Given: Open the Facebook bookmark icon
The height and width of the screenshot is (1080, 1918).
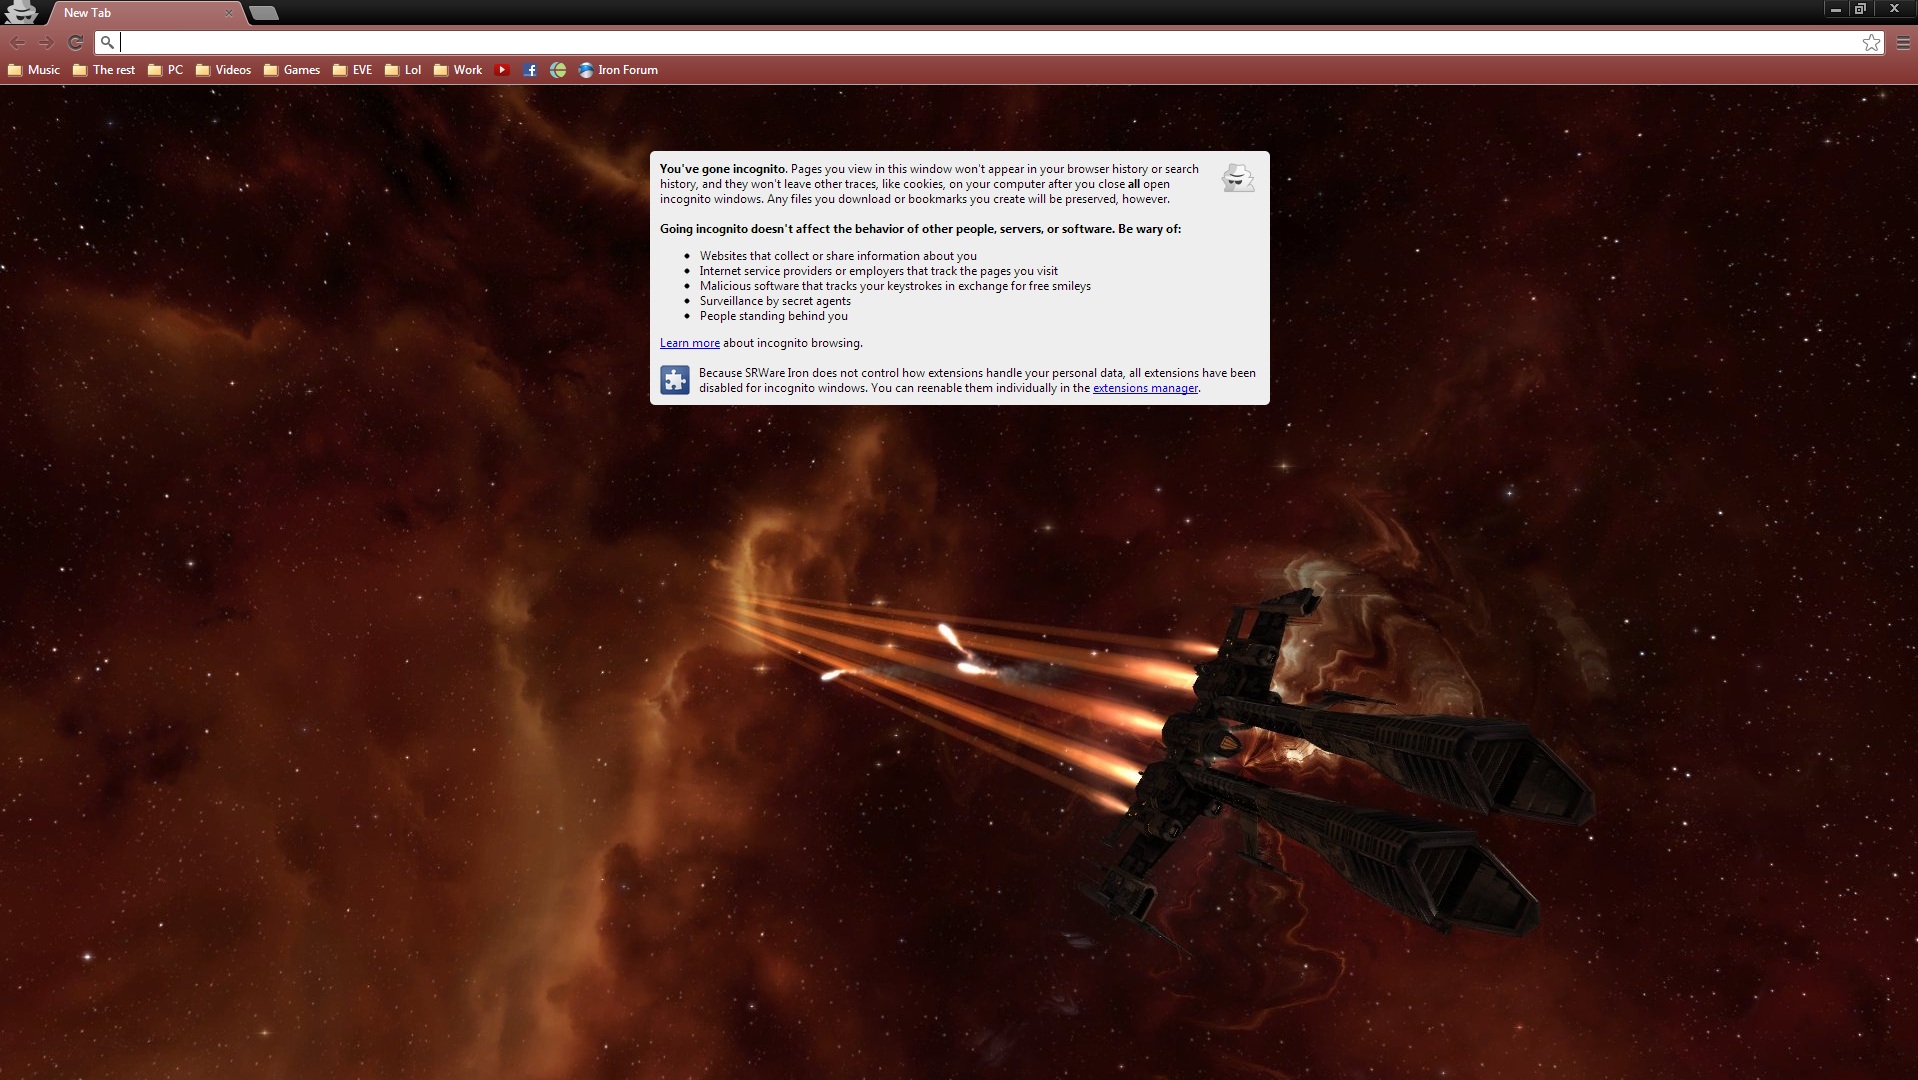Looking at the screenshot, I should point(530,70).
